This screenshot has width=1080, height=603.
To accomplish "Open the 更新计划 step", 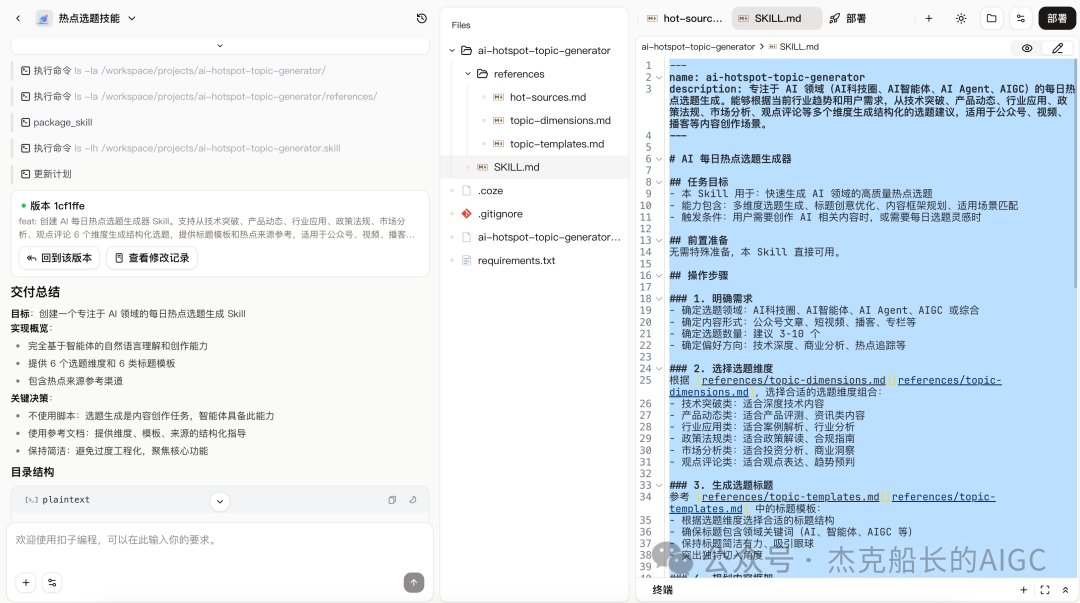I will [x=46, y=174].
